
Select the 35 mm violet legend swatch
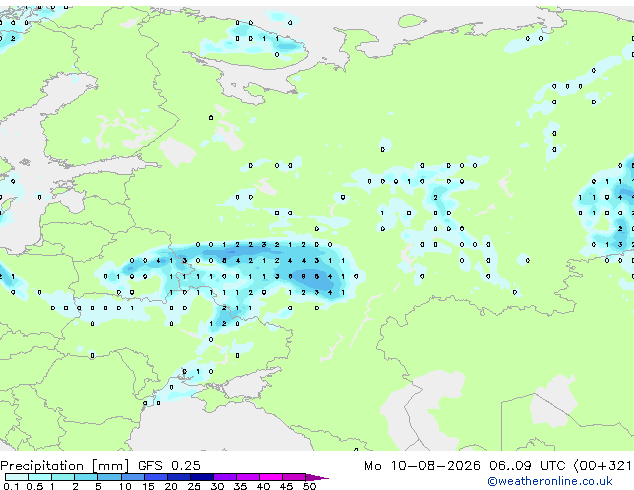(x=247, y=477)
